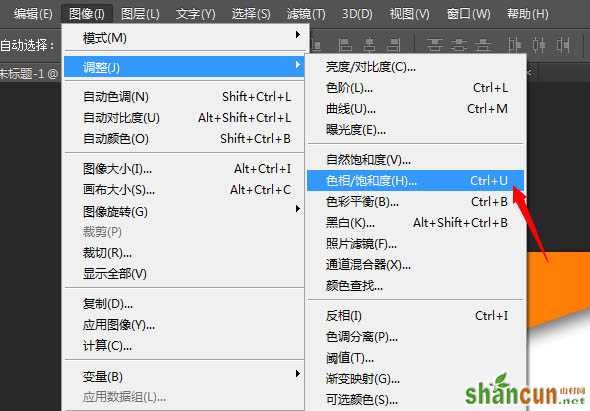Open 通道混合器(X)... adjustment
The width and height of the screenshot is (590, 411).
tap(416, 265)
